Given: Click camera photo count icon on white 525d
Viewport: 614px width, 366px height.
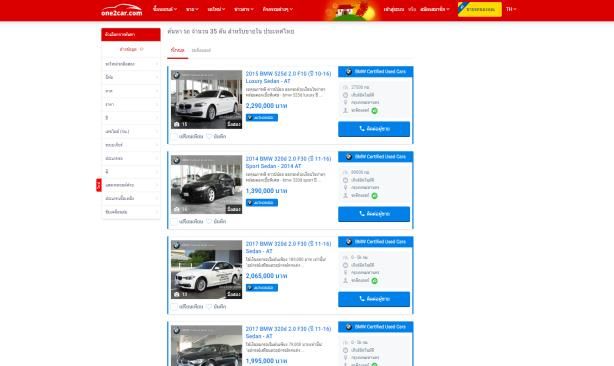Looking at the screenshot, I should (177, 124).
